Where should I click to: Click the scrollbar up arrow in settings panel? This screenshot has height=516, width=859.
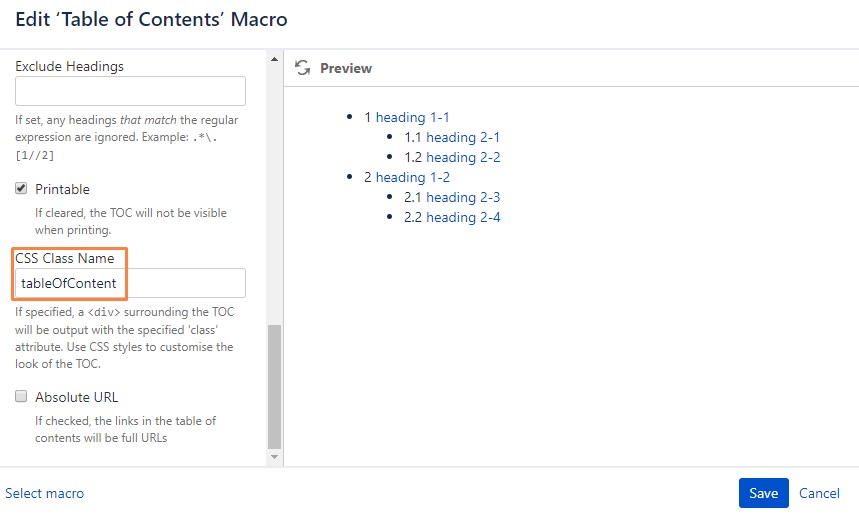click(x=274, y=59)
